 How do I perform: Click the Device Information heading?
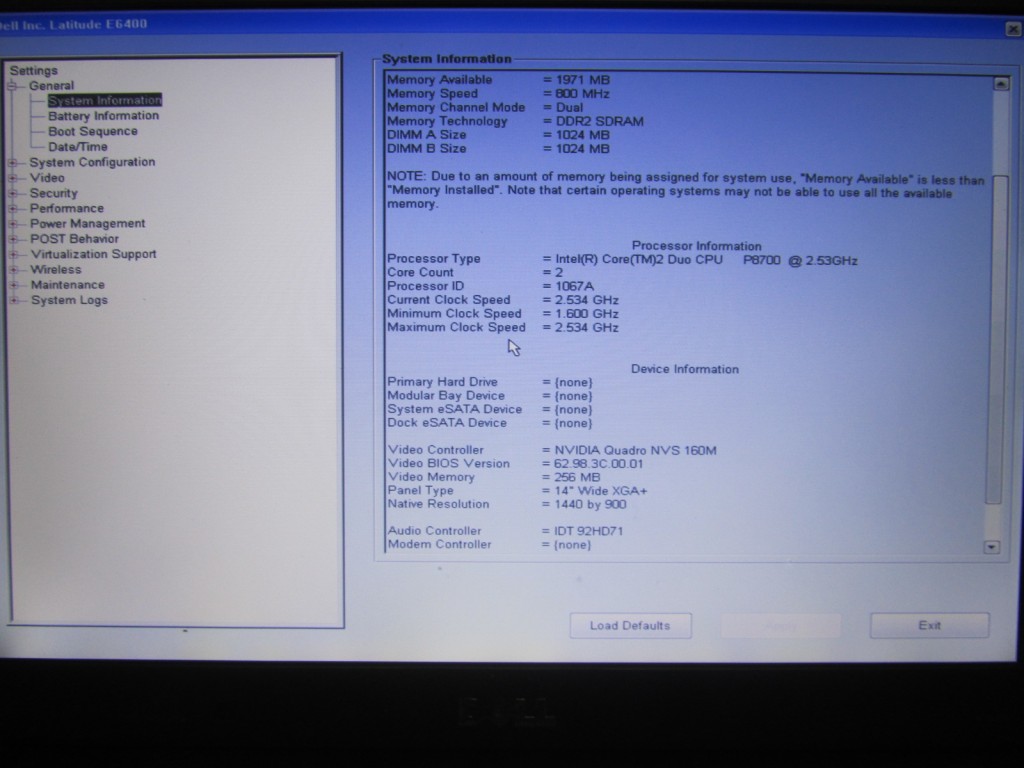[684, 369]
